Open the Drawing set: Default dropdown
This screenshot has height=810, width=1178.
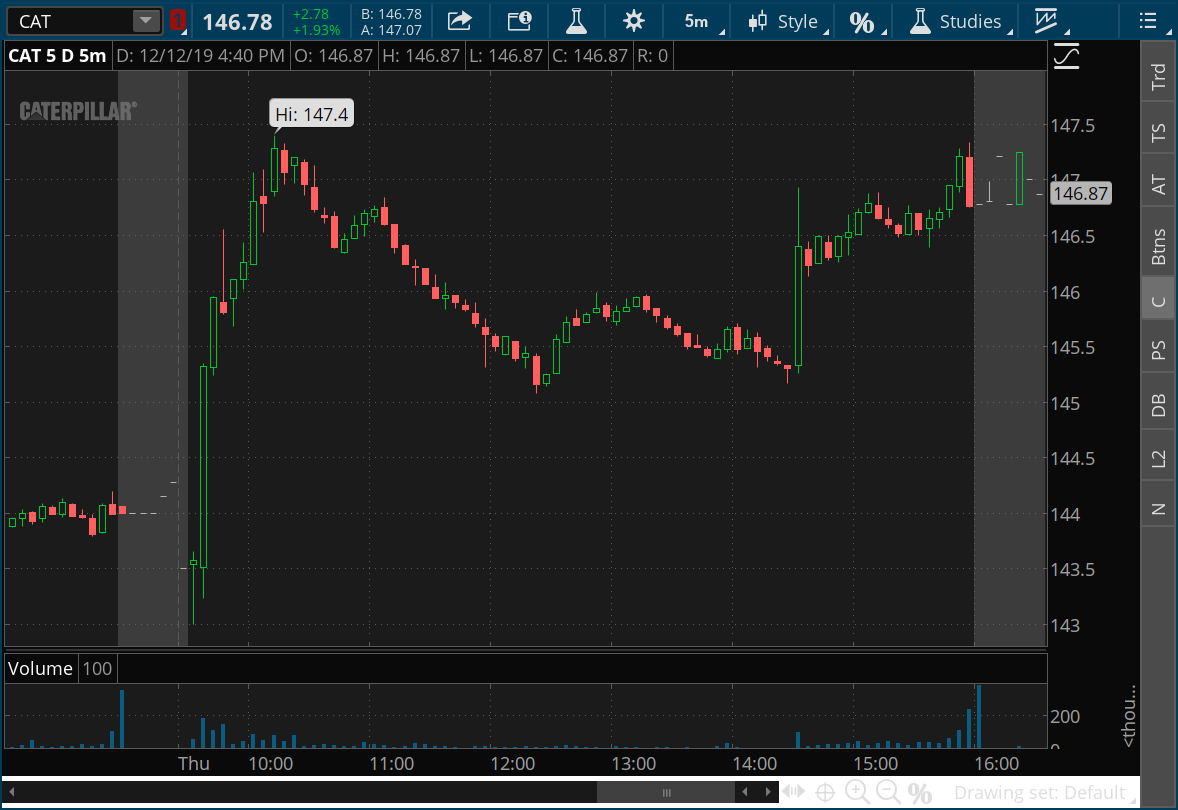pyautogui.click(x=1040, y=793)
